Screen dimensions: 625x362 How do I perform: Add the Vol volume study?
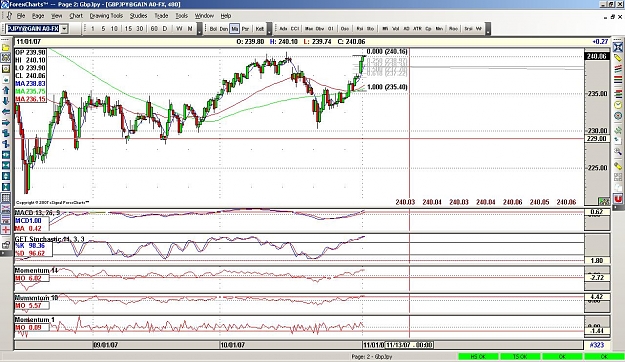click(x=396, y=29)
